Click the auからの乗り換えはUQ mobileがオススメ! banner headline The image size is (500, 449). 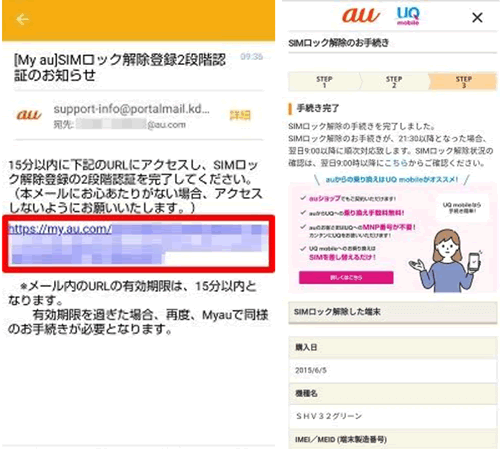392,180
